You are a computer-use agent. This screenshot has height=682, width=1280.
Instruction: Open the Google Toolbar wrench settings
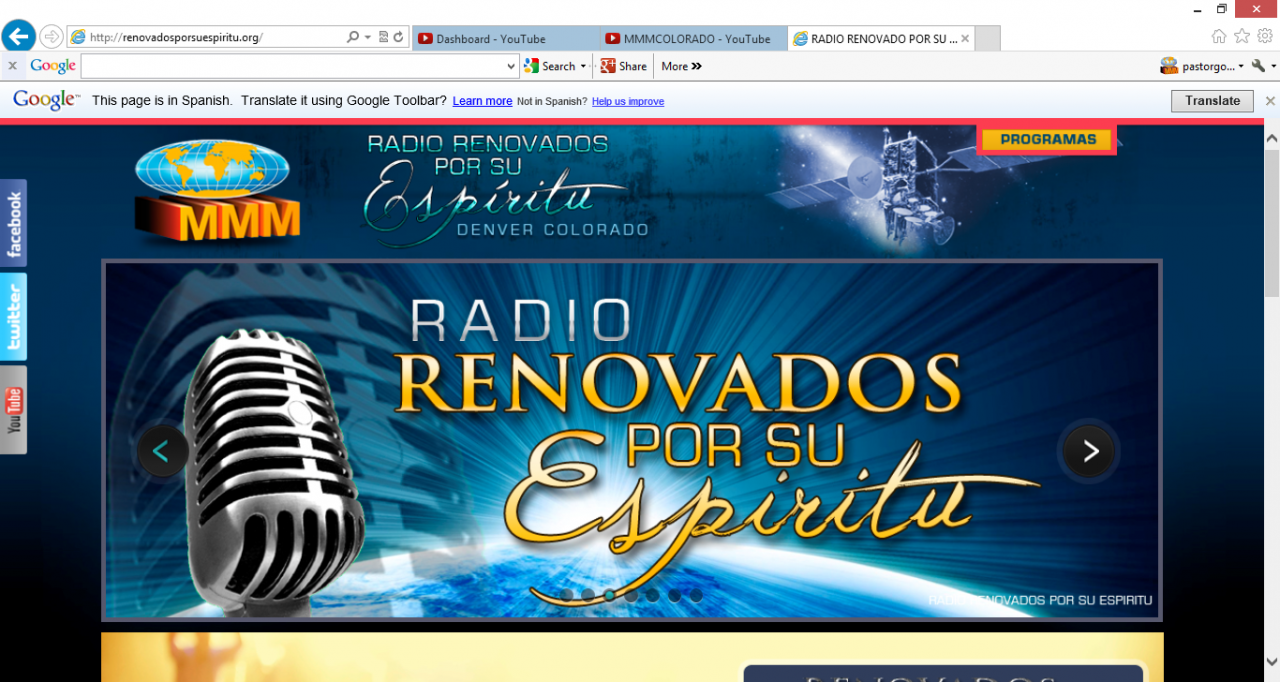1258,66
